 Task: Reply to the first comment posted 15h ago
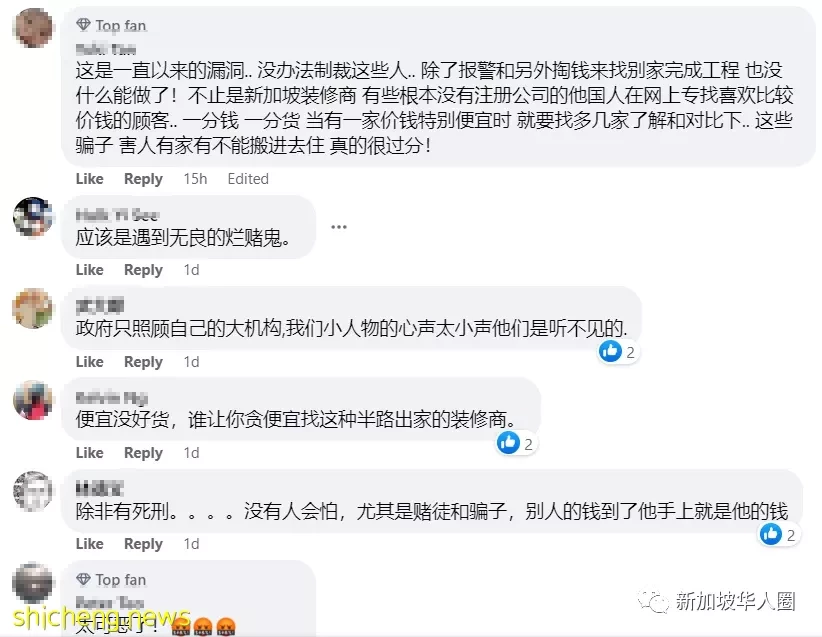(x=143, y=179)
